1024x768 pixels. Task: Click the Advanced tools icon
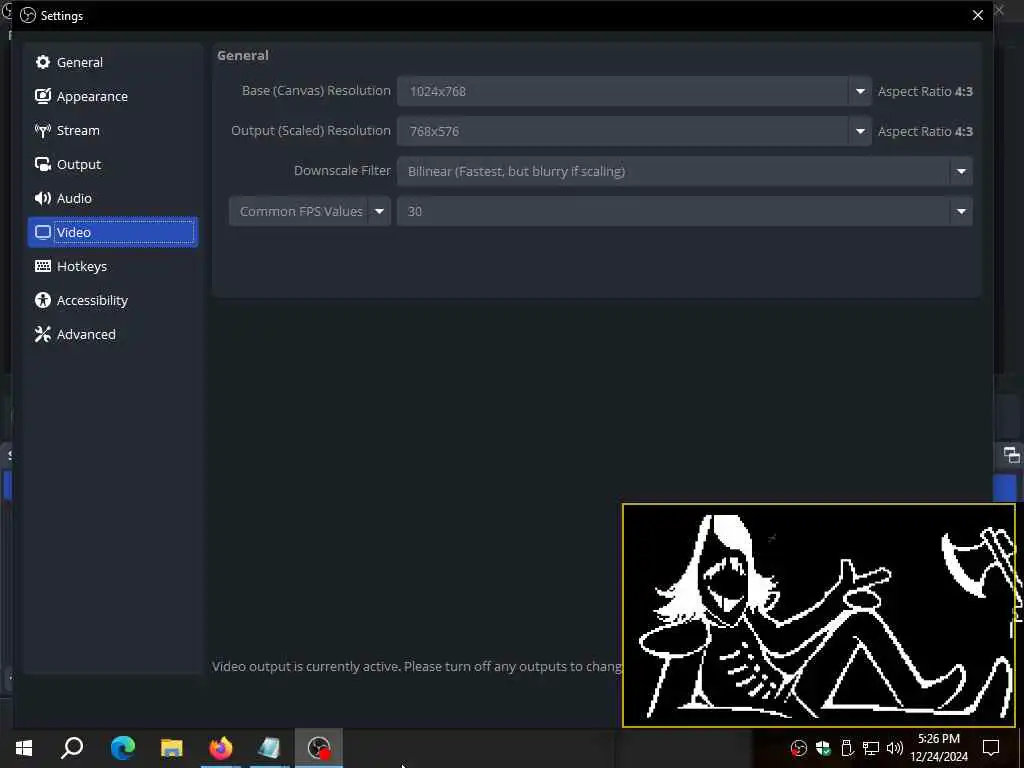click(x=42, y=334)
